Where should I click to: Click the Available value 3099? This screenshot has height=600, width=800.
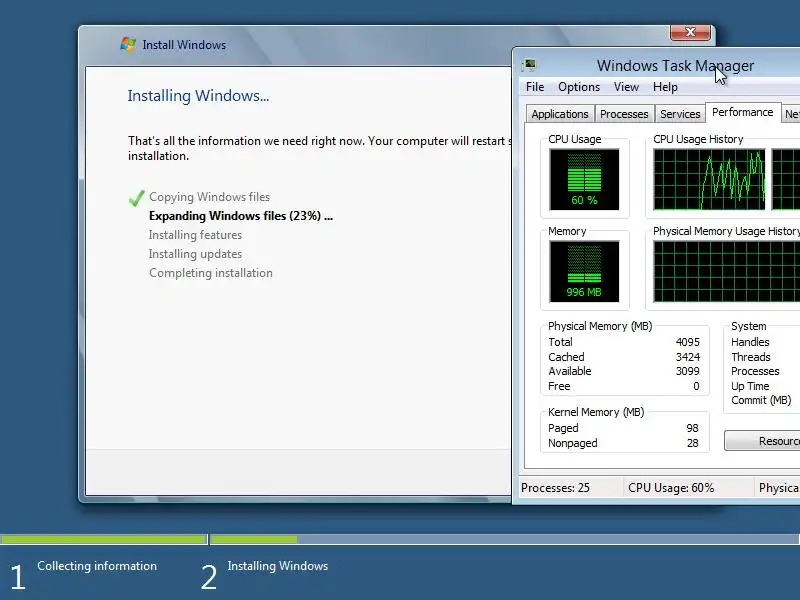(x=687, y=371)
